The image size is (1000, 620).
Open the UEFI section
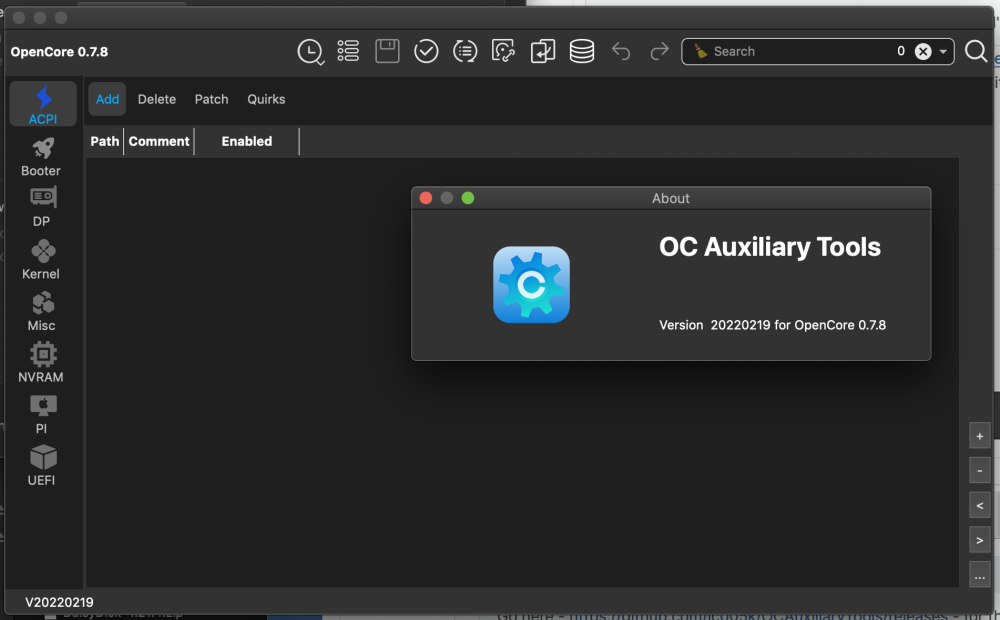click(41, 466)
